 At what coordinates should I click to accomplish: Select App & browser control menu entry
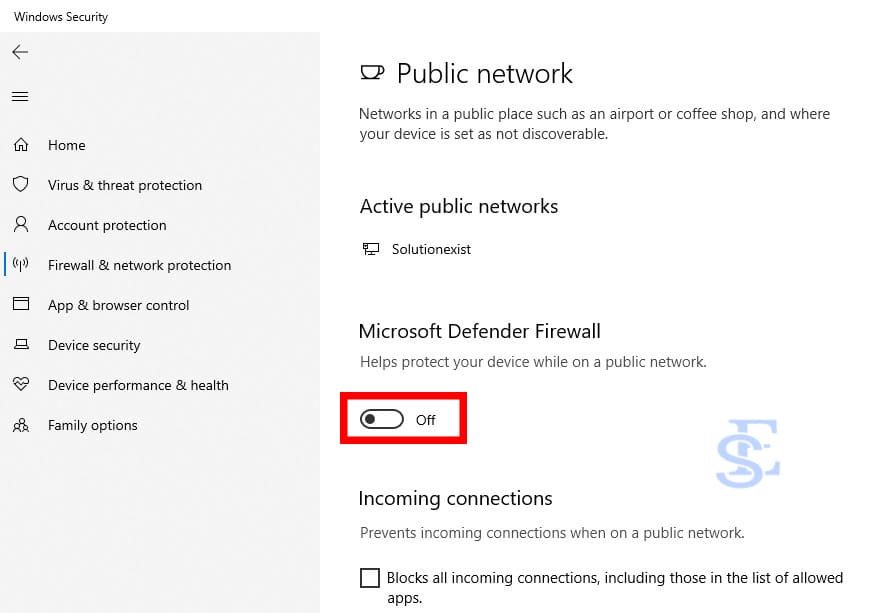(119, 305)
